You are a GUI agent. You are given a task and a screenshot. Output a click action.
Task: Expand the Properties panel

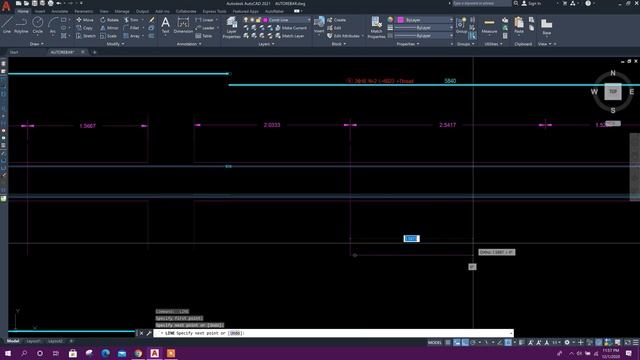[408, 44]
